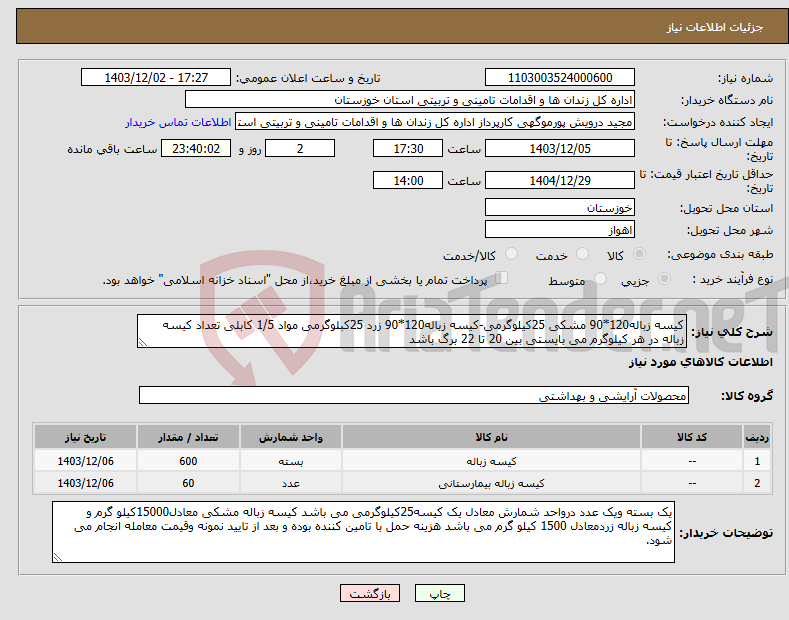The image size is (789, 620).
Task: Click the unit cell عدد
Action: pyautogui.click(x=291, y=483)
